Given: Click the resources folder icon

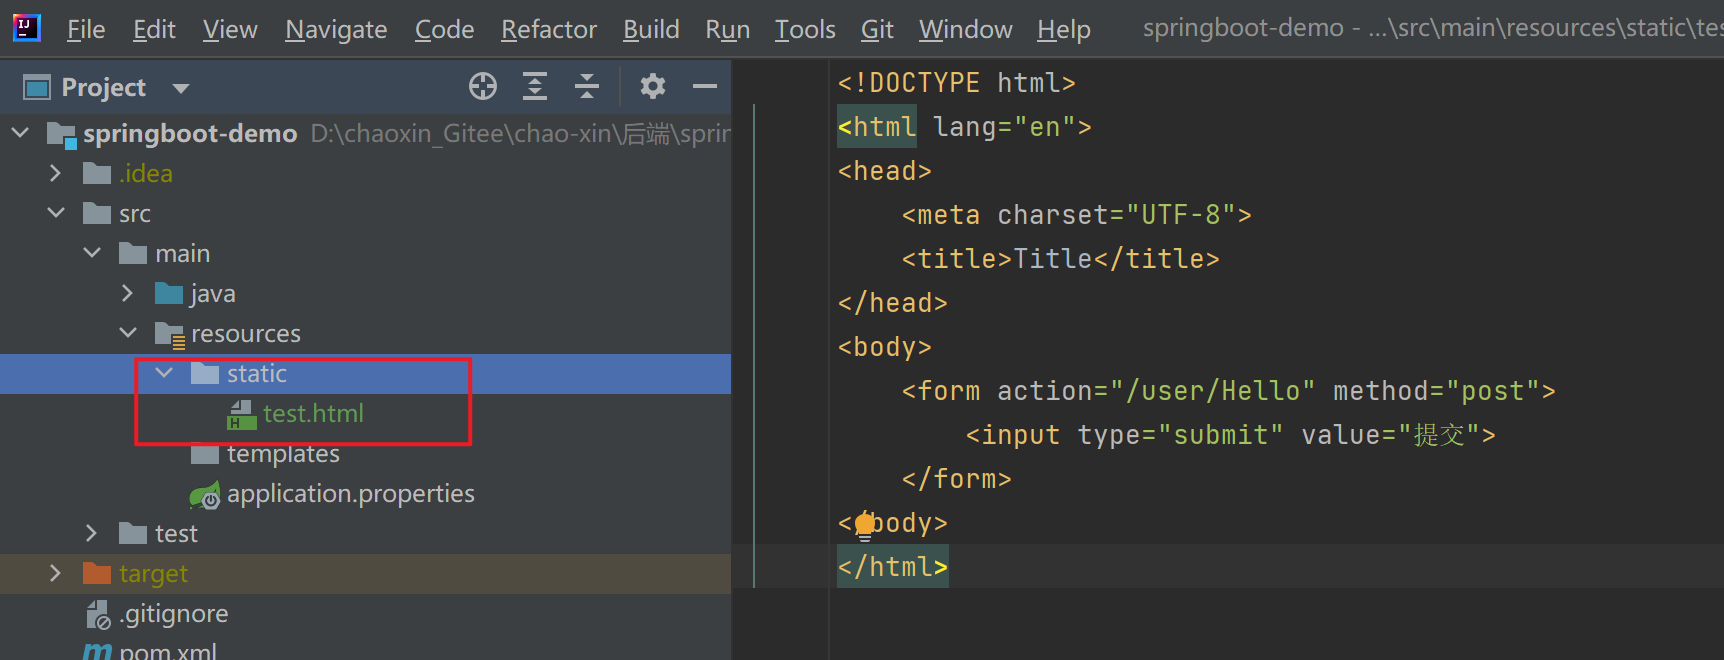Looking at the screenshot, I should coord(170,335).
